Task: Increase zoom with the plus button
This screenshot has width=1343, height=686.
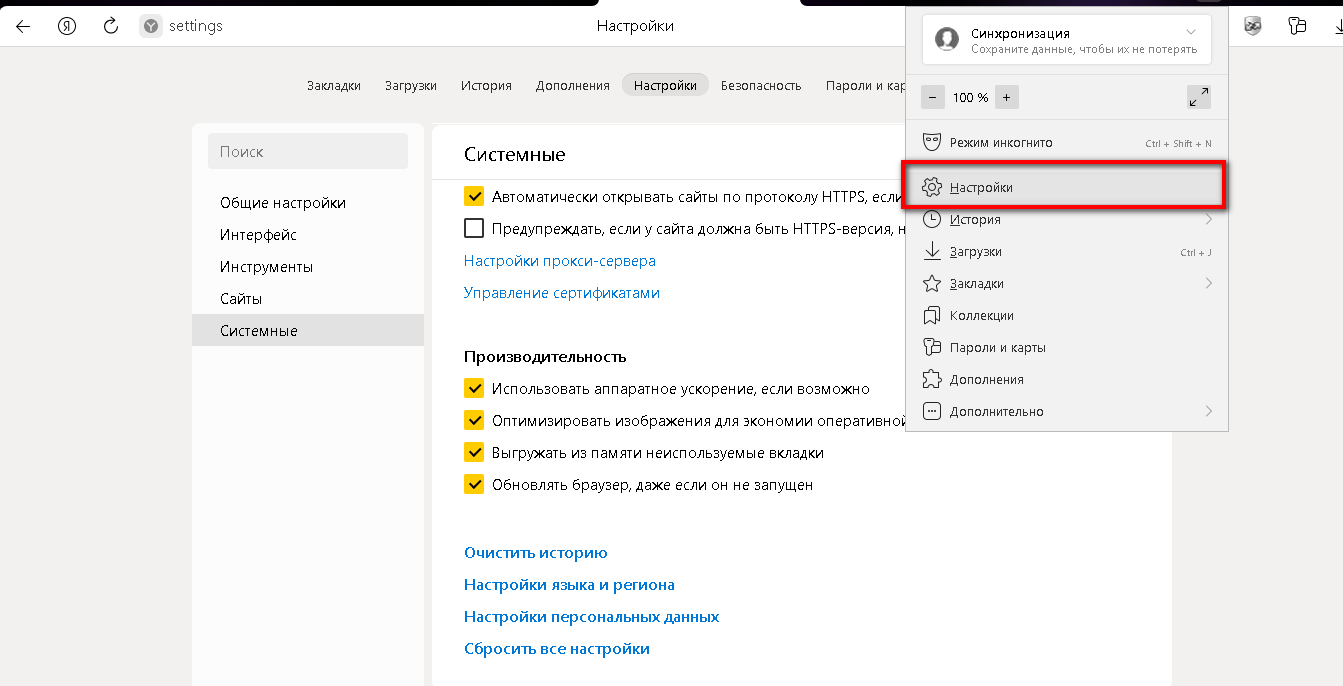Action: [1006, 98]
